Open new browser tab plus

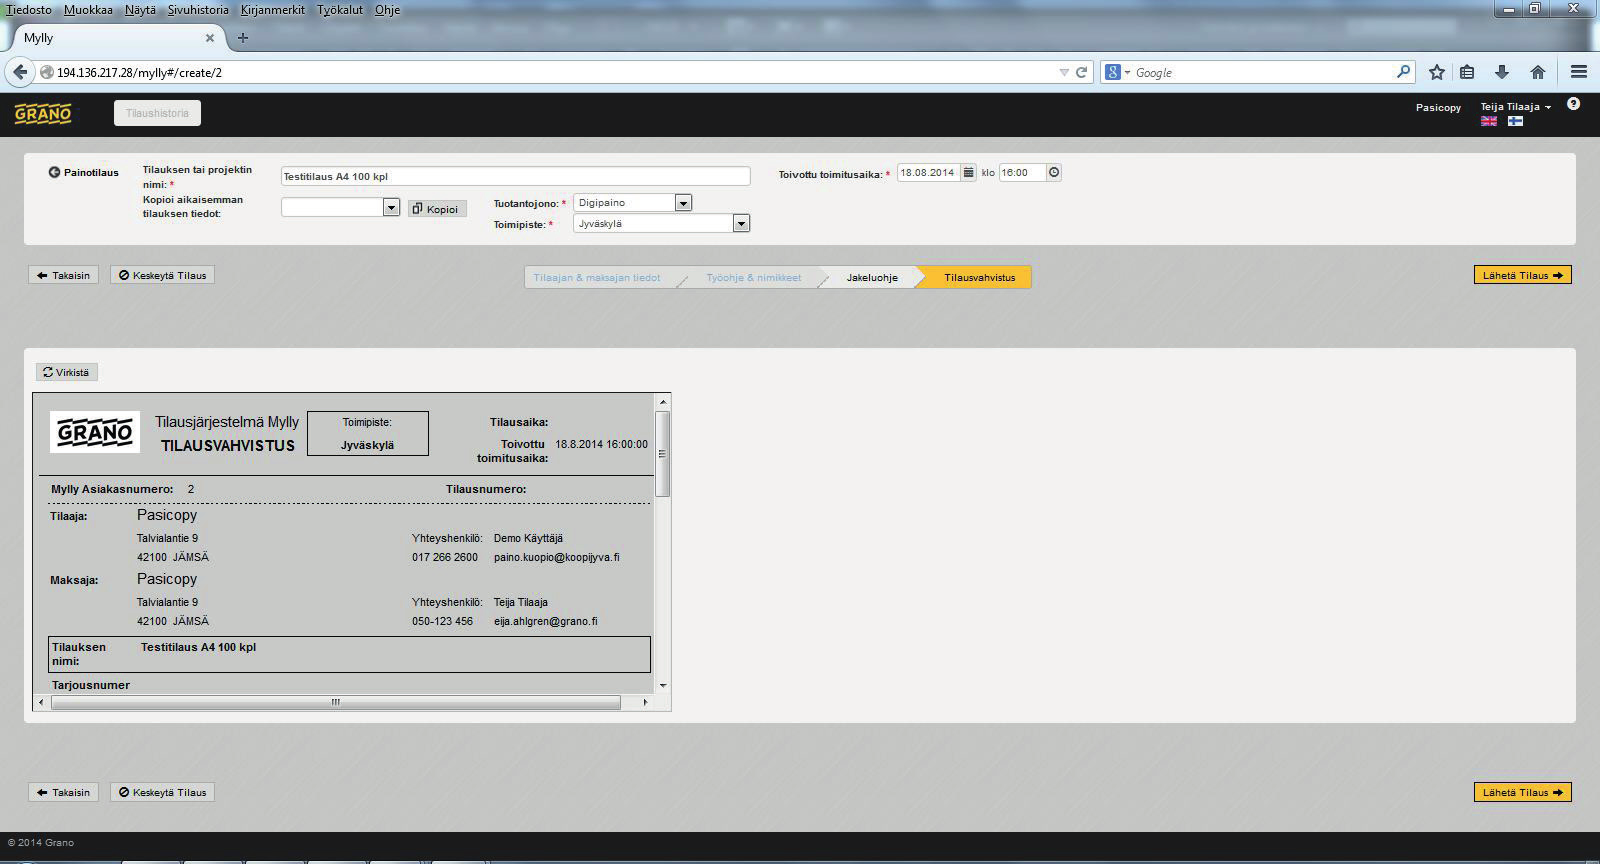(x=242, y=38)
